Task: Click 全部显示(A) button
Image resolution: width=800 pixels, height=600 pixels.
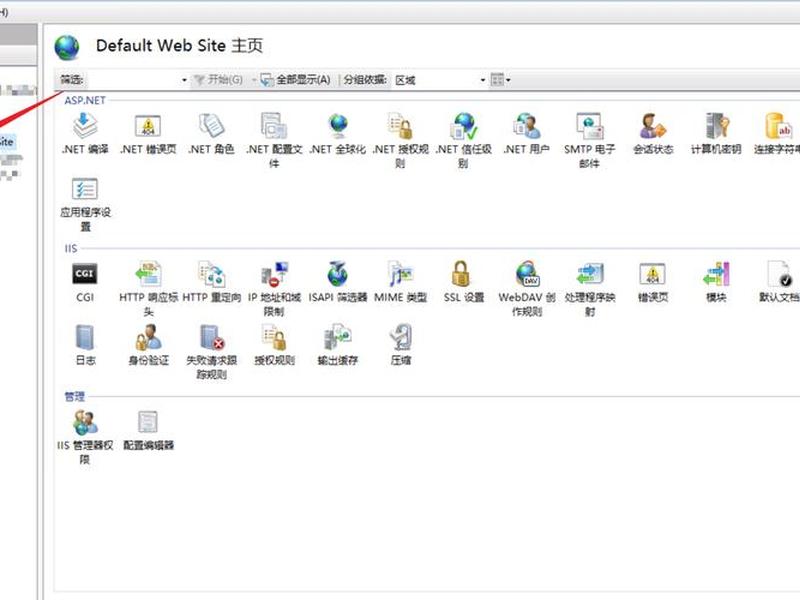Action: pos(296,80)
